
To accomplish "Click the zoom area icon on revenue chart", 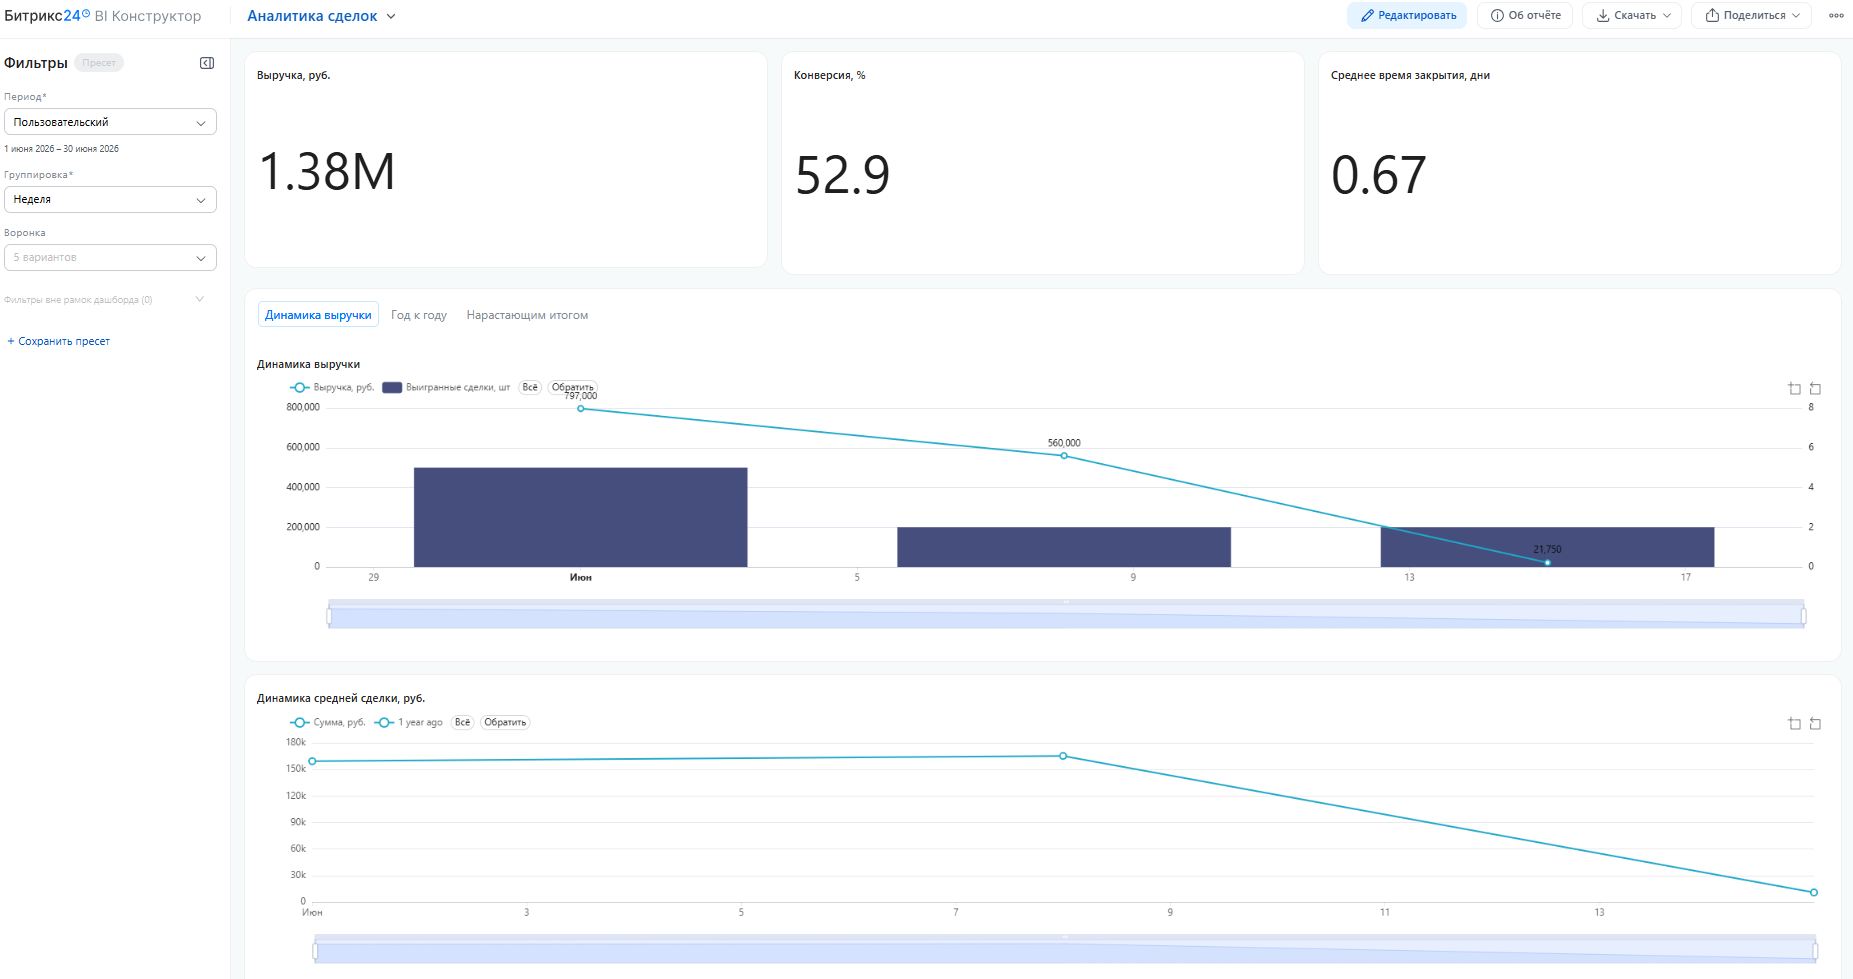I will coord(1794,388).
